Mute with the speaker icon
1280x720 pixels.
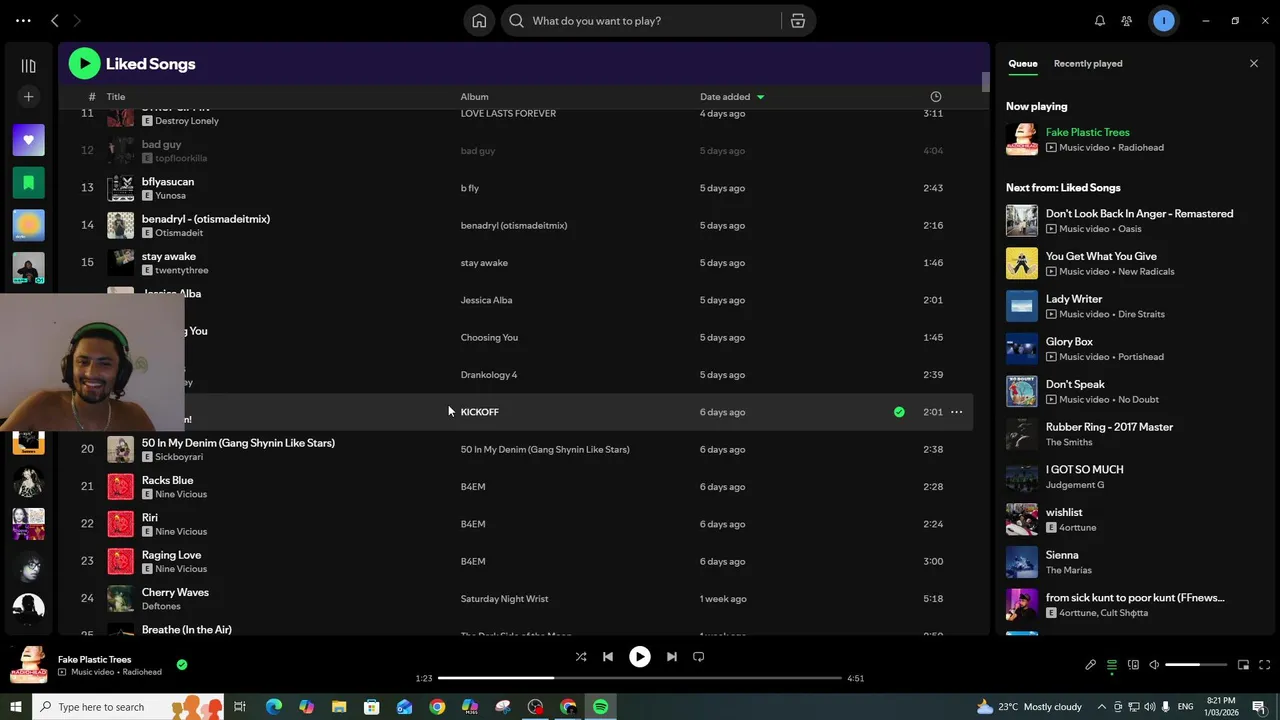[1154, 665]
